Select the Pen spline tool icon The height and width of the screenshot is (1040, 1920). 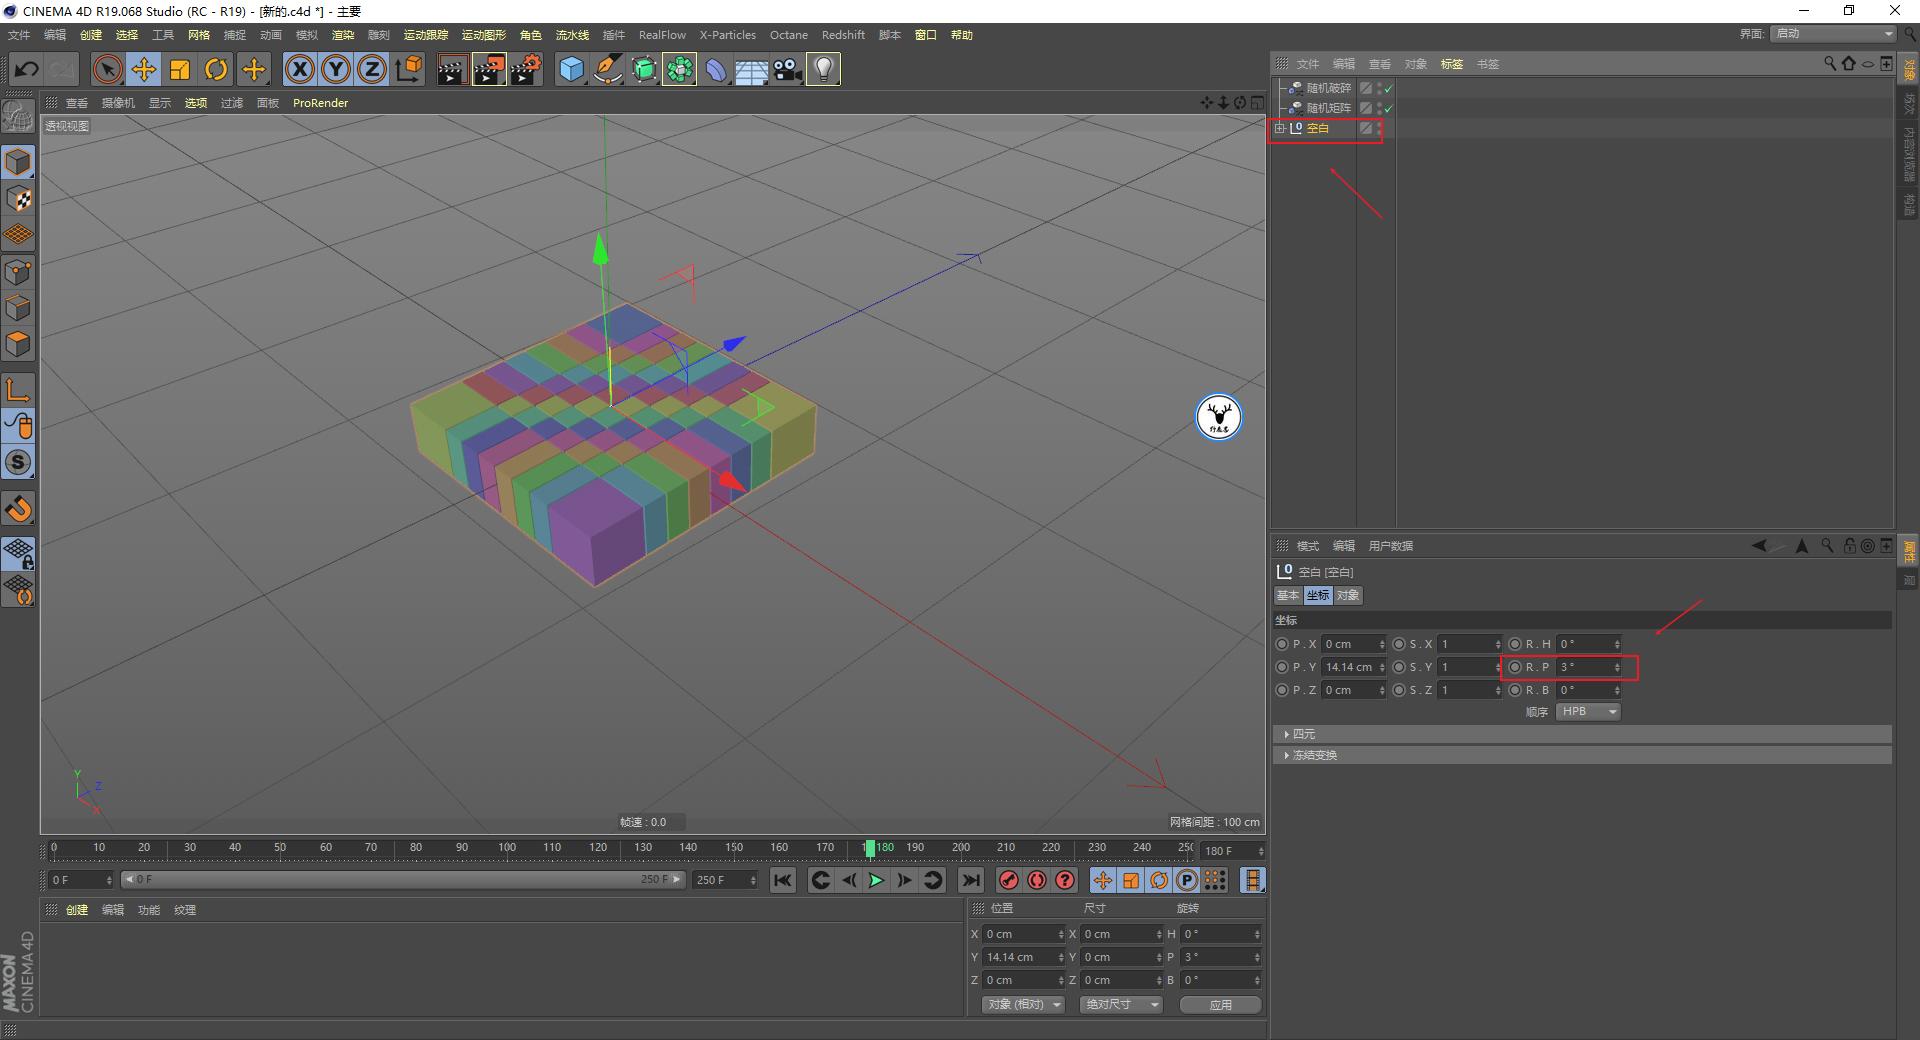tap(607, 69)
